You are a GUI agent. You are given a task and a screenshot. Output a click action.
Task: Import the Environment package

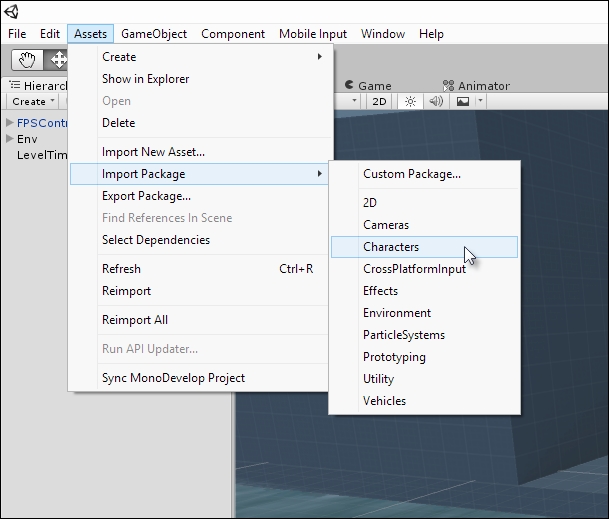[425, 313]
